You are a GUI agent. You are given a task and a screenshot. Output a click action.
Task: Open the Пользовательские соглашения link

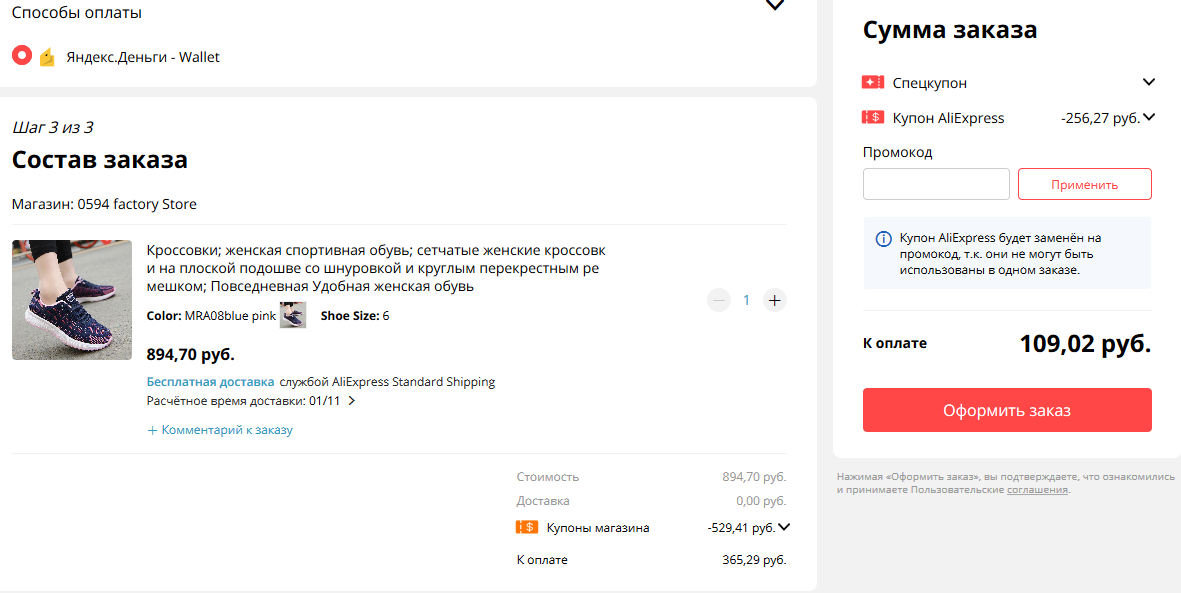pyautogui.click(x=1037, y=490)
